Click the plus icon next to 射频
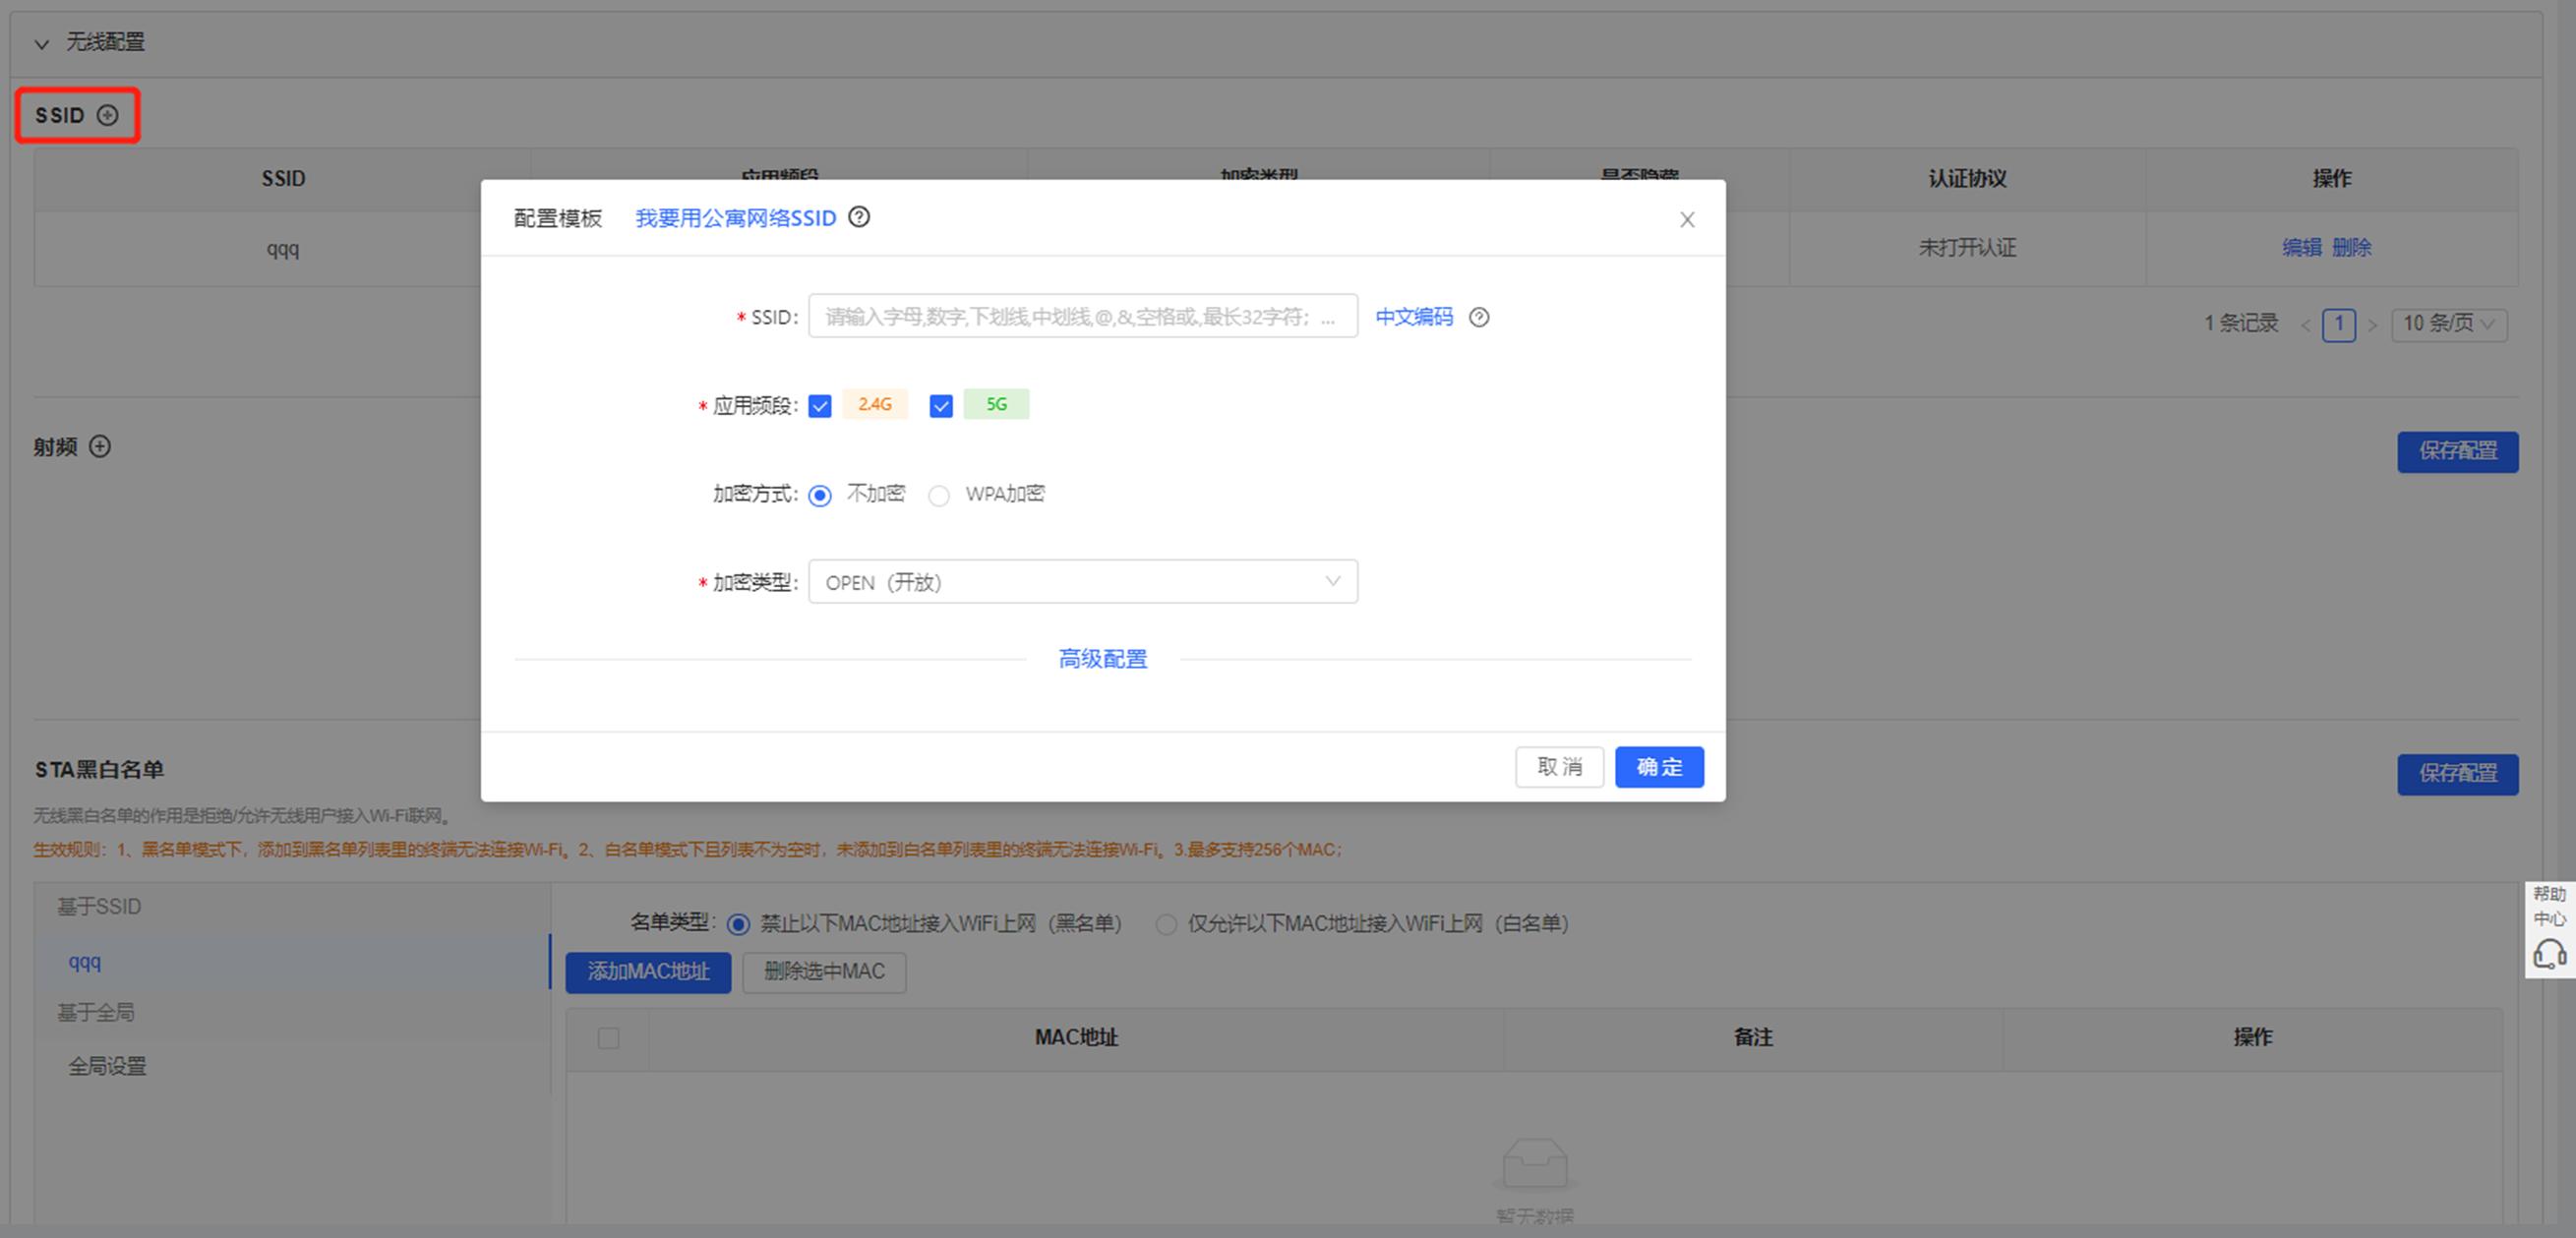 tap(100, 447)
